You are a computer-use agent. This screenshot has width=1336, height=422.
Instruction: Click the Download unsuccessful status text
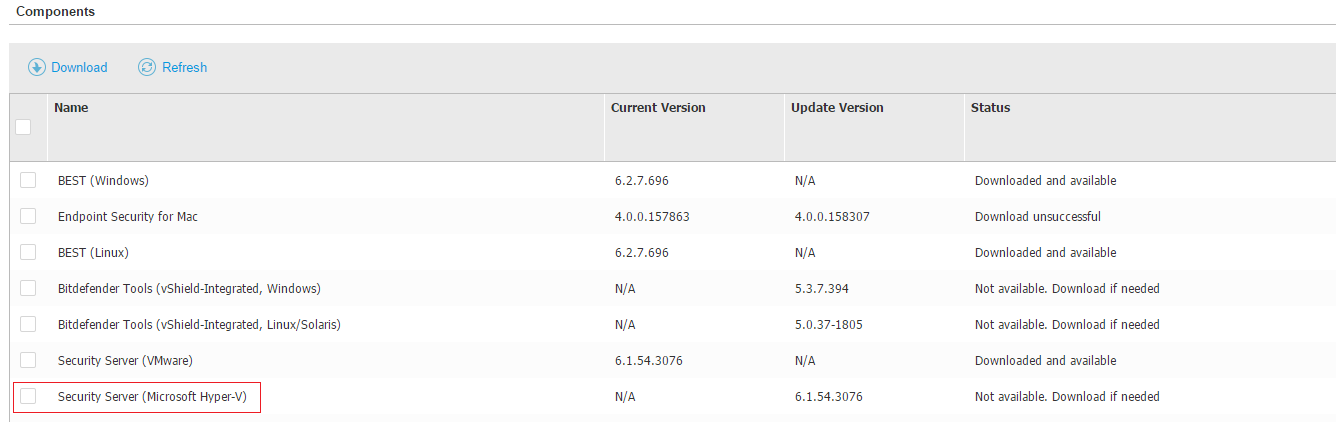point(1037,217)
